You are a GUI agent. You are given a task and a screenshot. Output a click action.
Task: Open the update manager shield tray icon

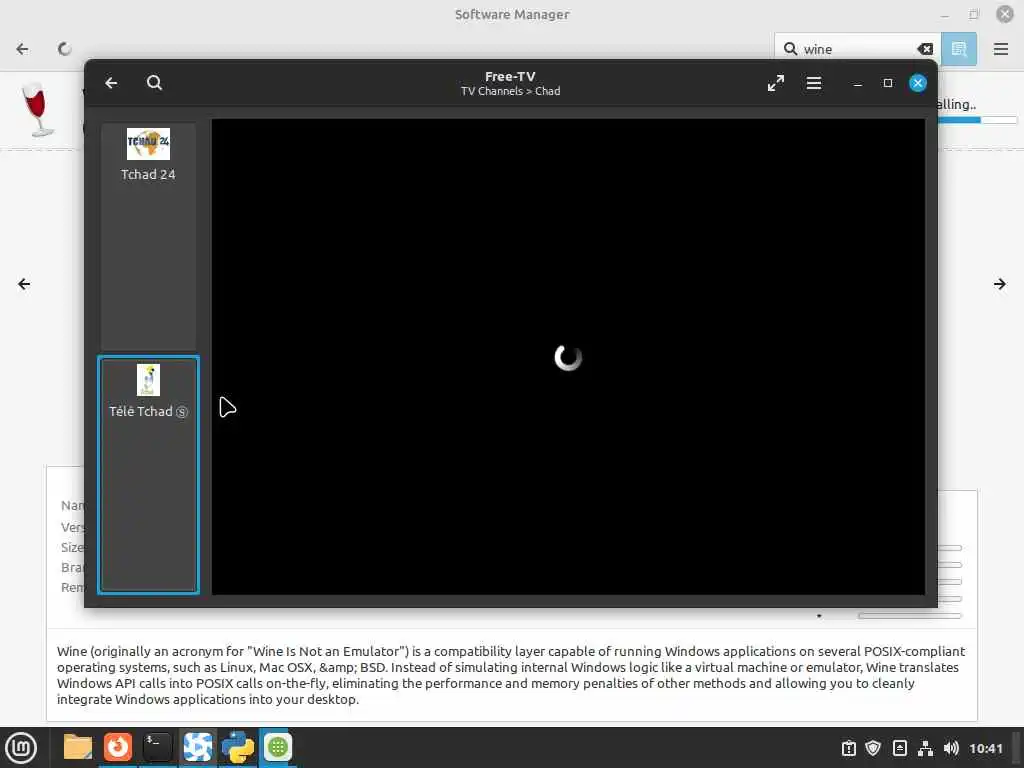point(873,748)
